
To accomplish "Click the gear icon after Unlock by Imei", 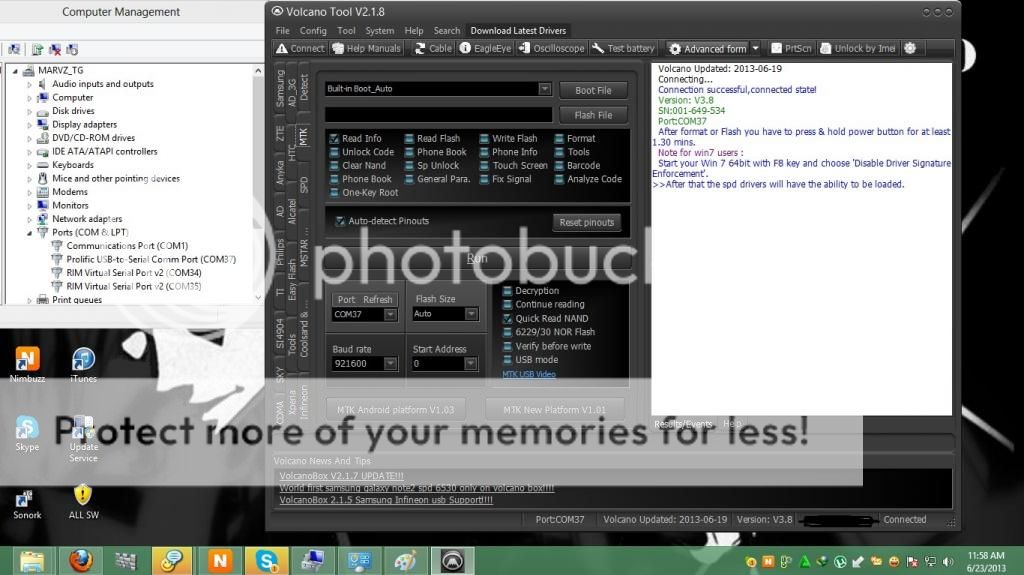I will click(x=910, y=48).
